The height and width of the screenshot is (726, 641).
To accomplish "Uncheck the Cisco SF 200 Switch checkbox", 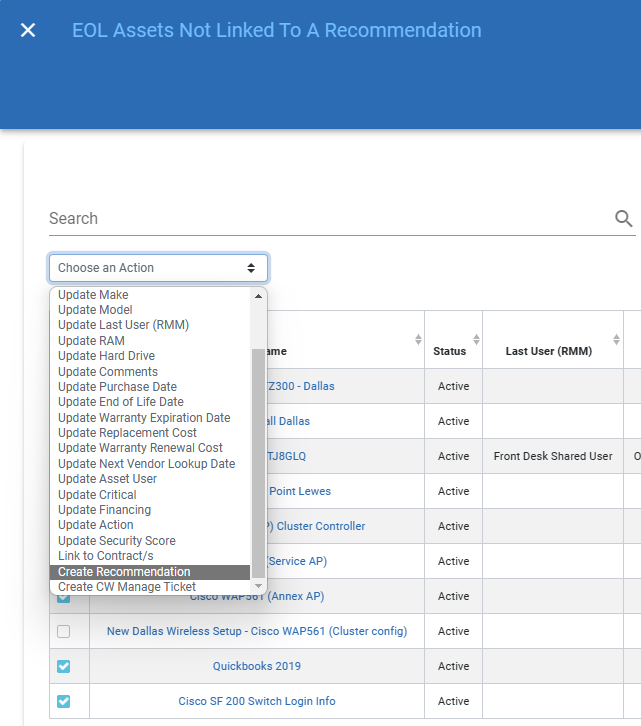I will (63, 701).
